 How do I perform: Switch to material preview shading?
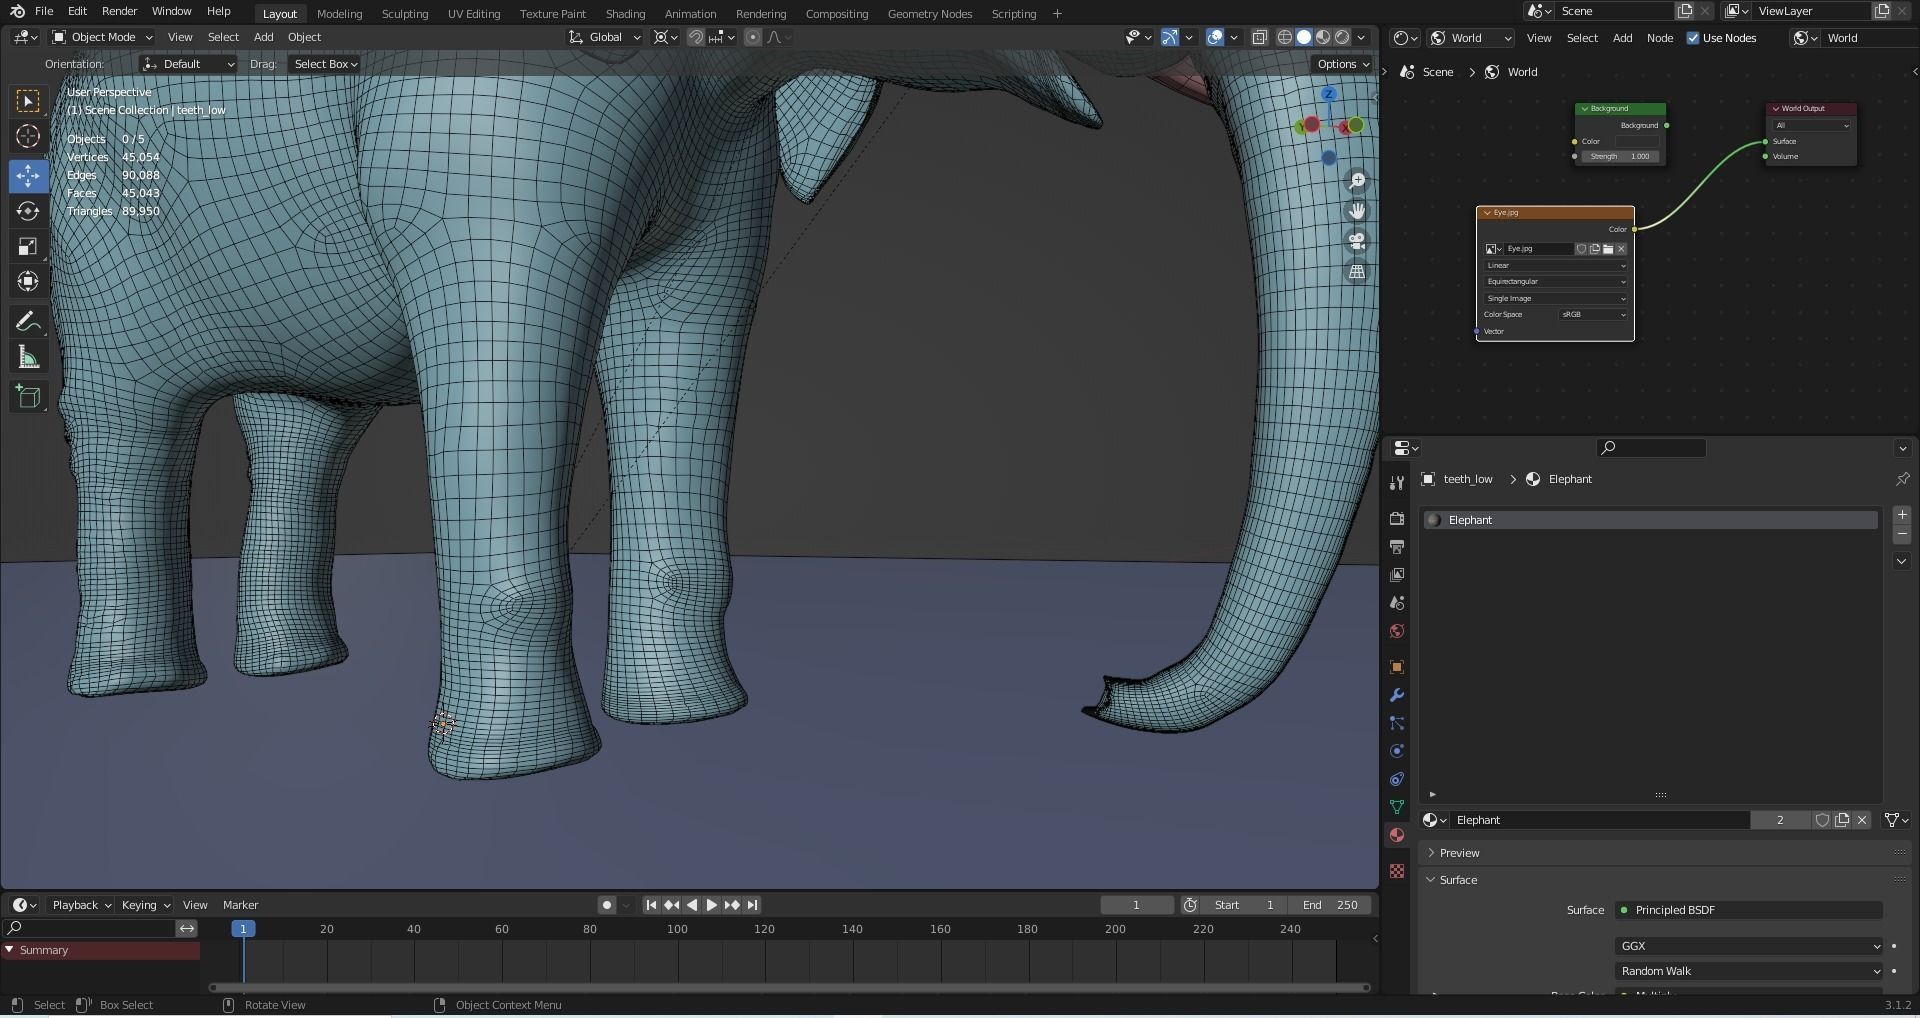[x=1323, y=37]
